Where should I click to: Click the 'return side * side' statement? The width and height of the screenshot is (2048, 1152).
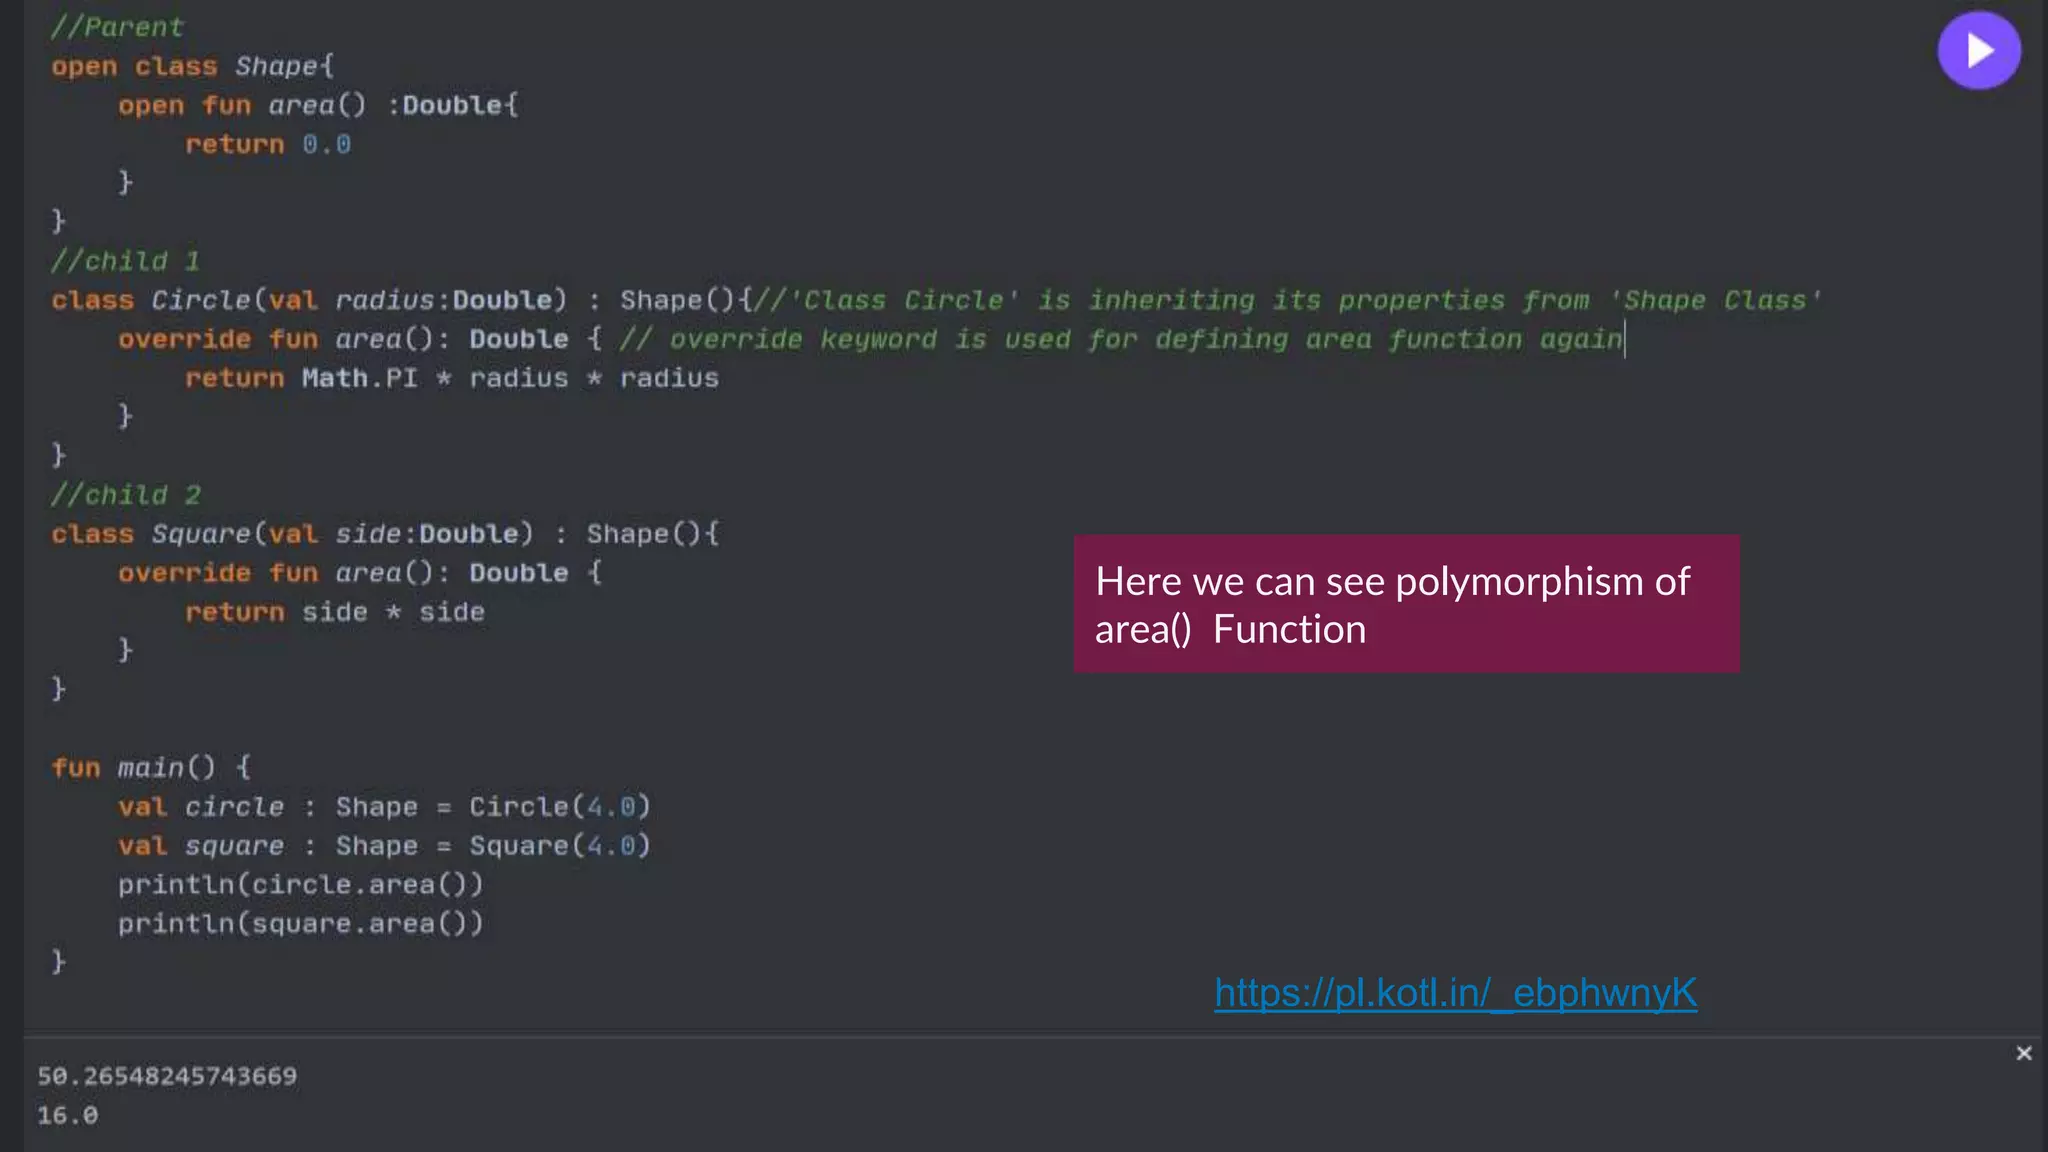pos(335,612)
